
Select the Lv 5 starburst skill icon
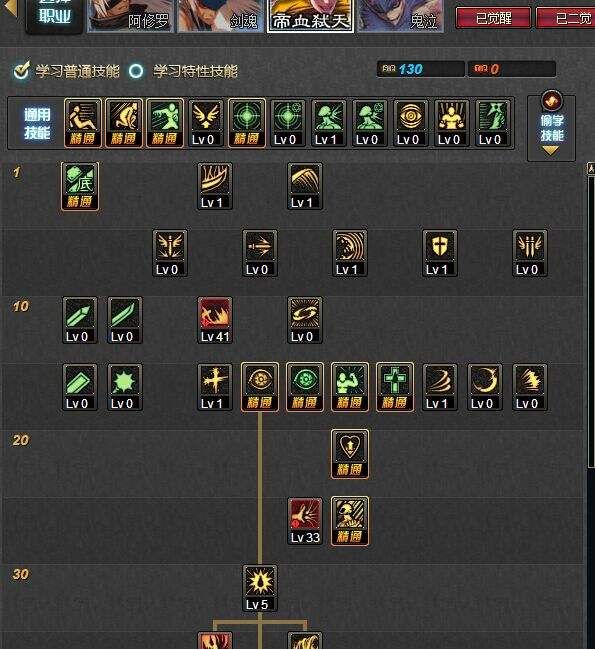(259, 588)
